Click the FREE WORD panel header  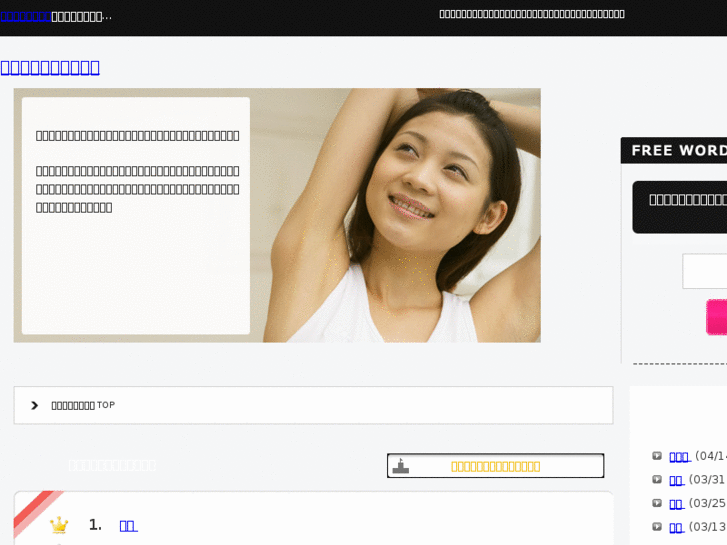(674, 150)
